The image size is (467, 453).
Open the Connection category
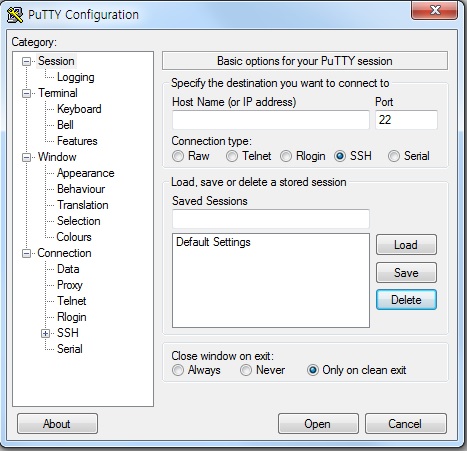click(x=64, y=253)
